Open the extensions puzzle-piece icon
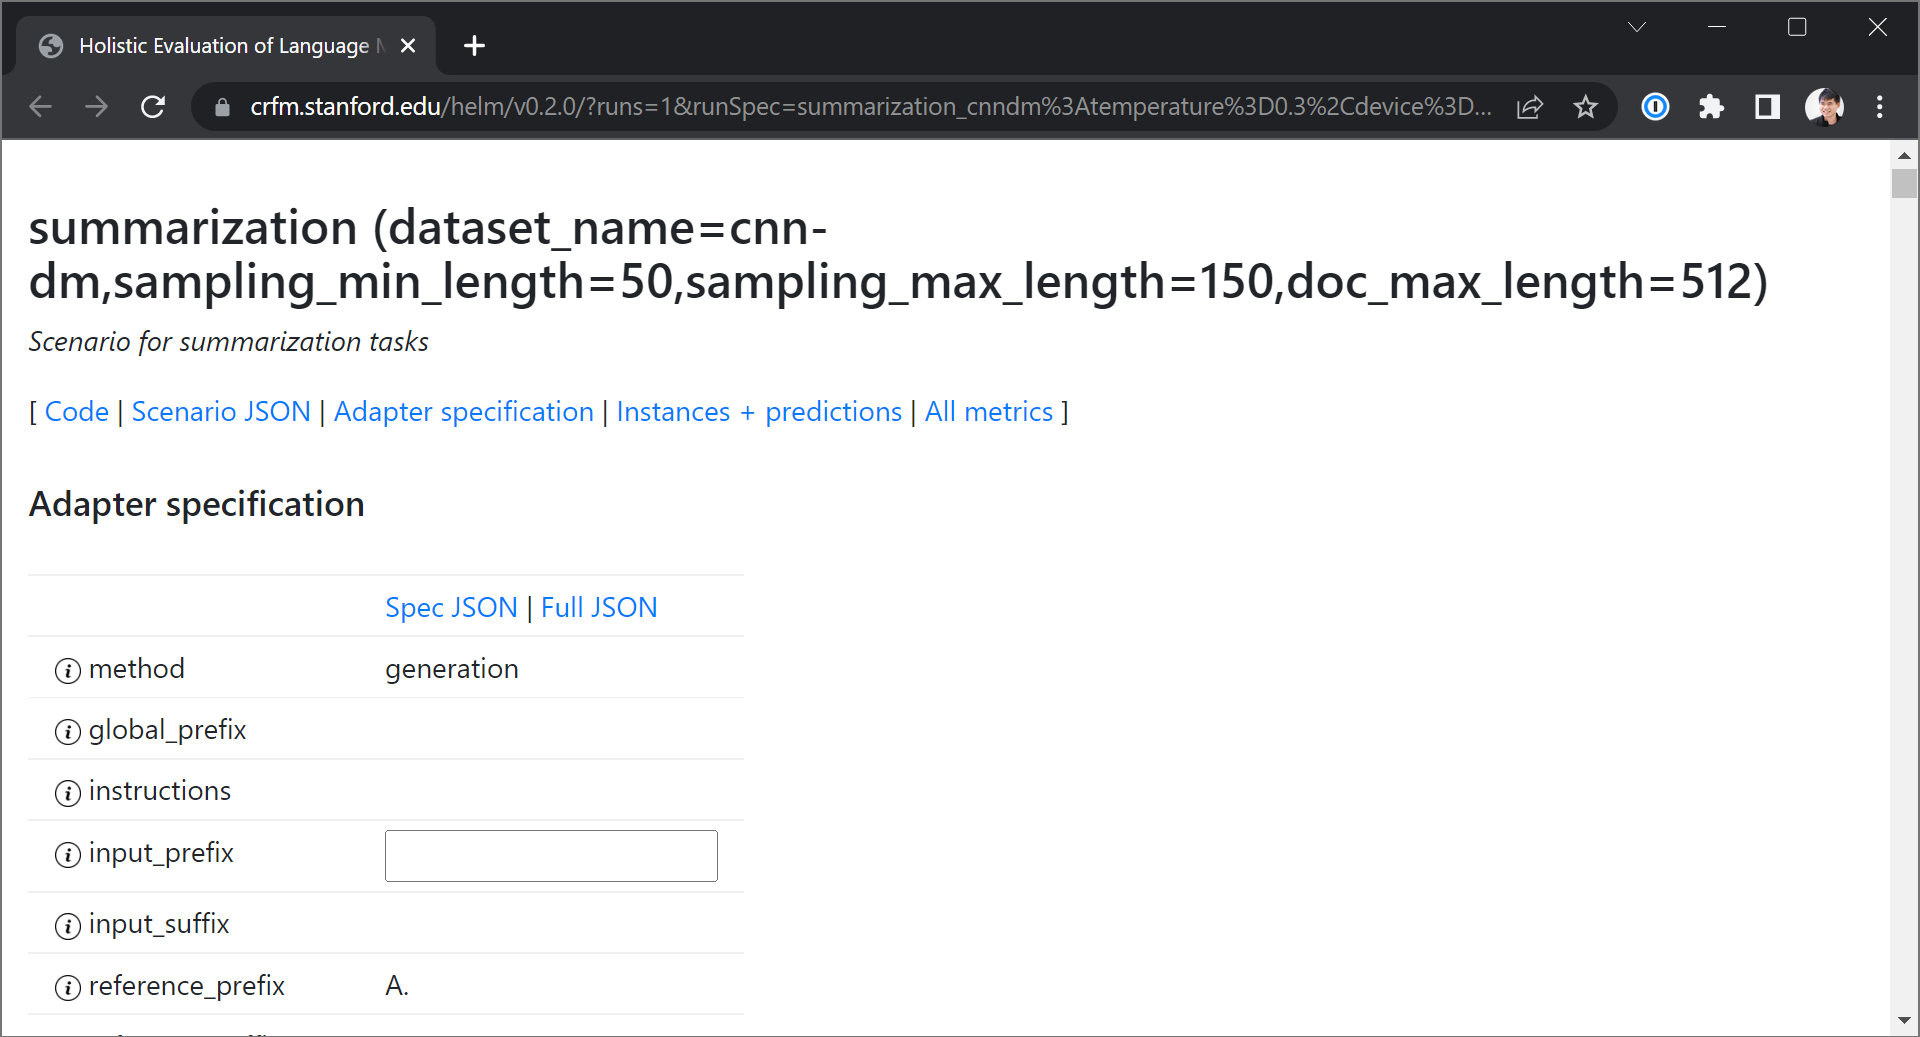 coord(1711,107)
